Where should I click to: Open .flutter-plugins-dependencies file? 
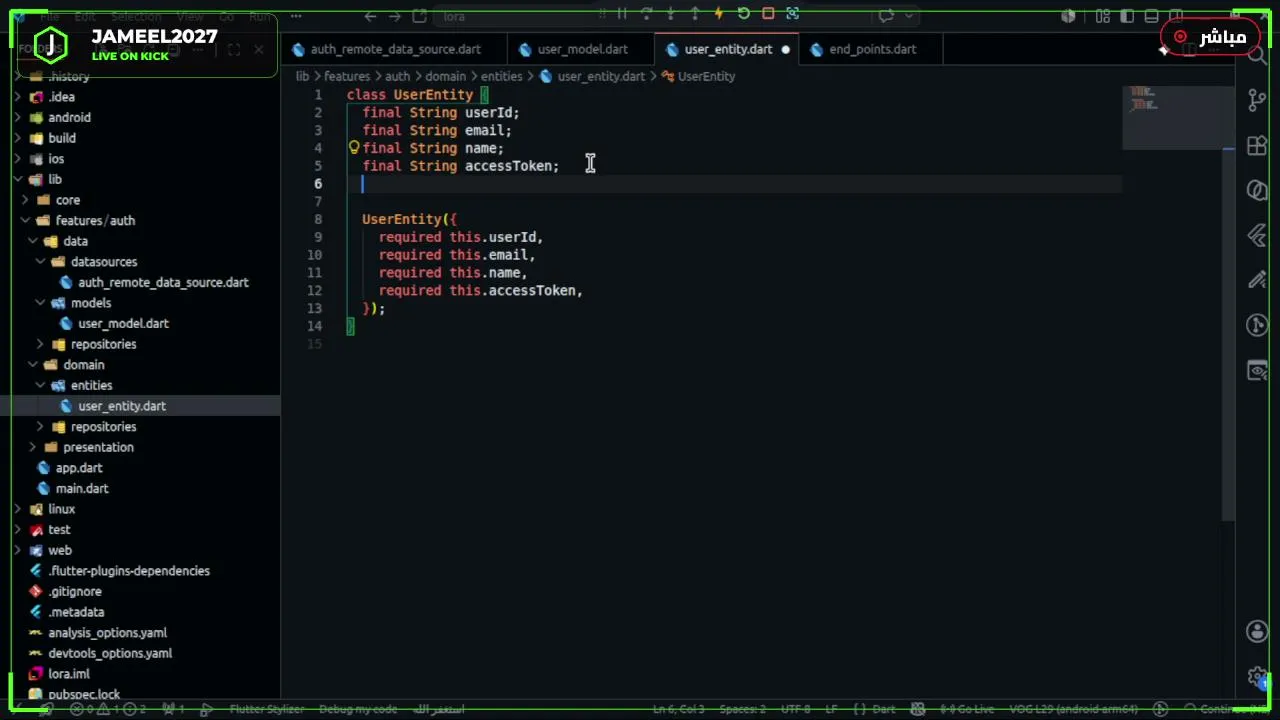click(x=129, y=571)
